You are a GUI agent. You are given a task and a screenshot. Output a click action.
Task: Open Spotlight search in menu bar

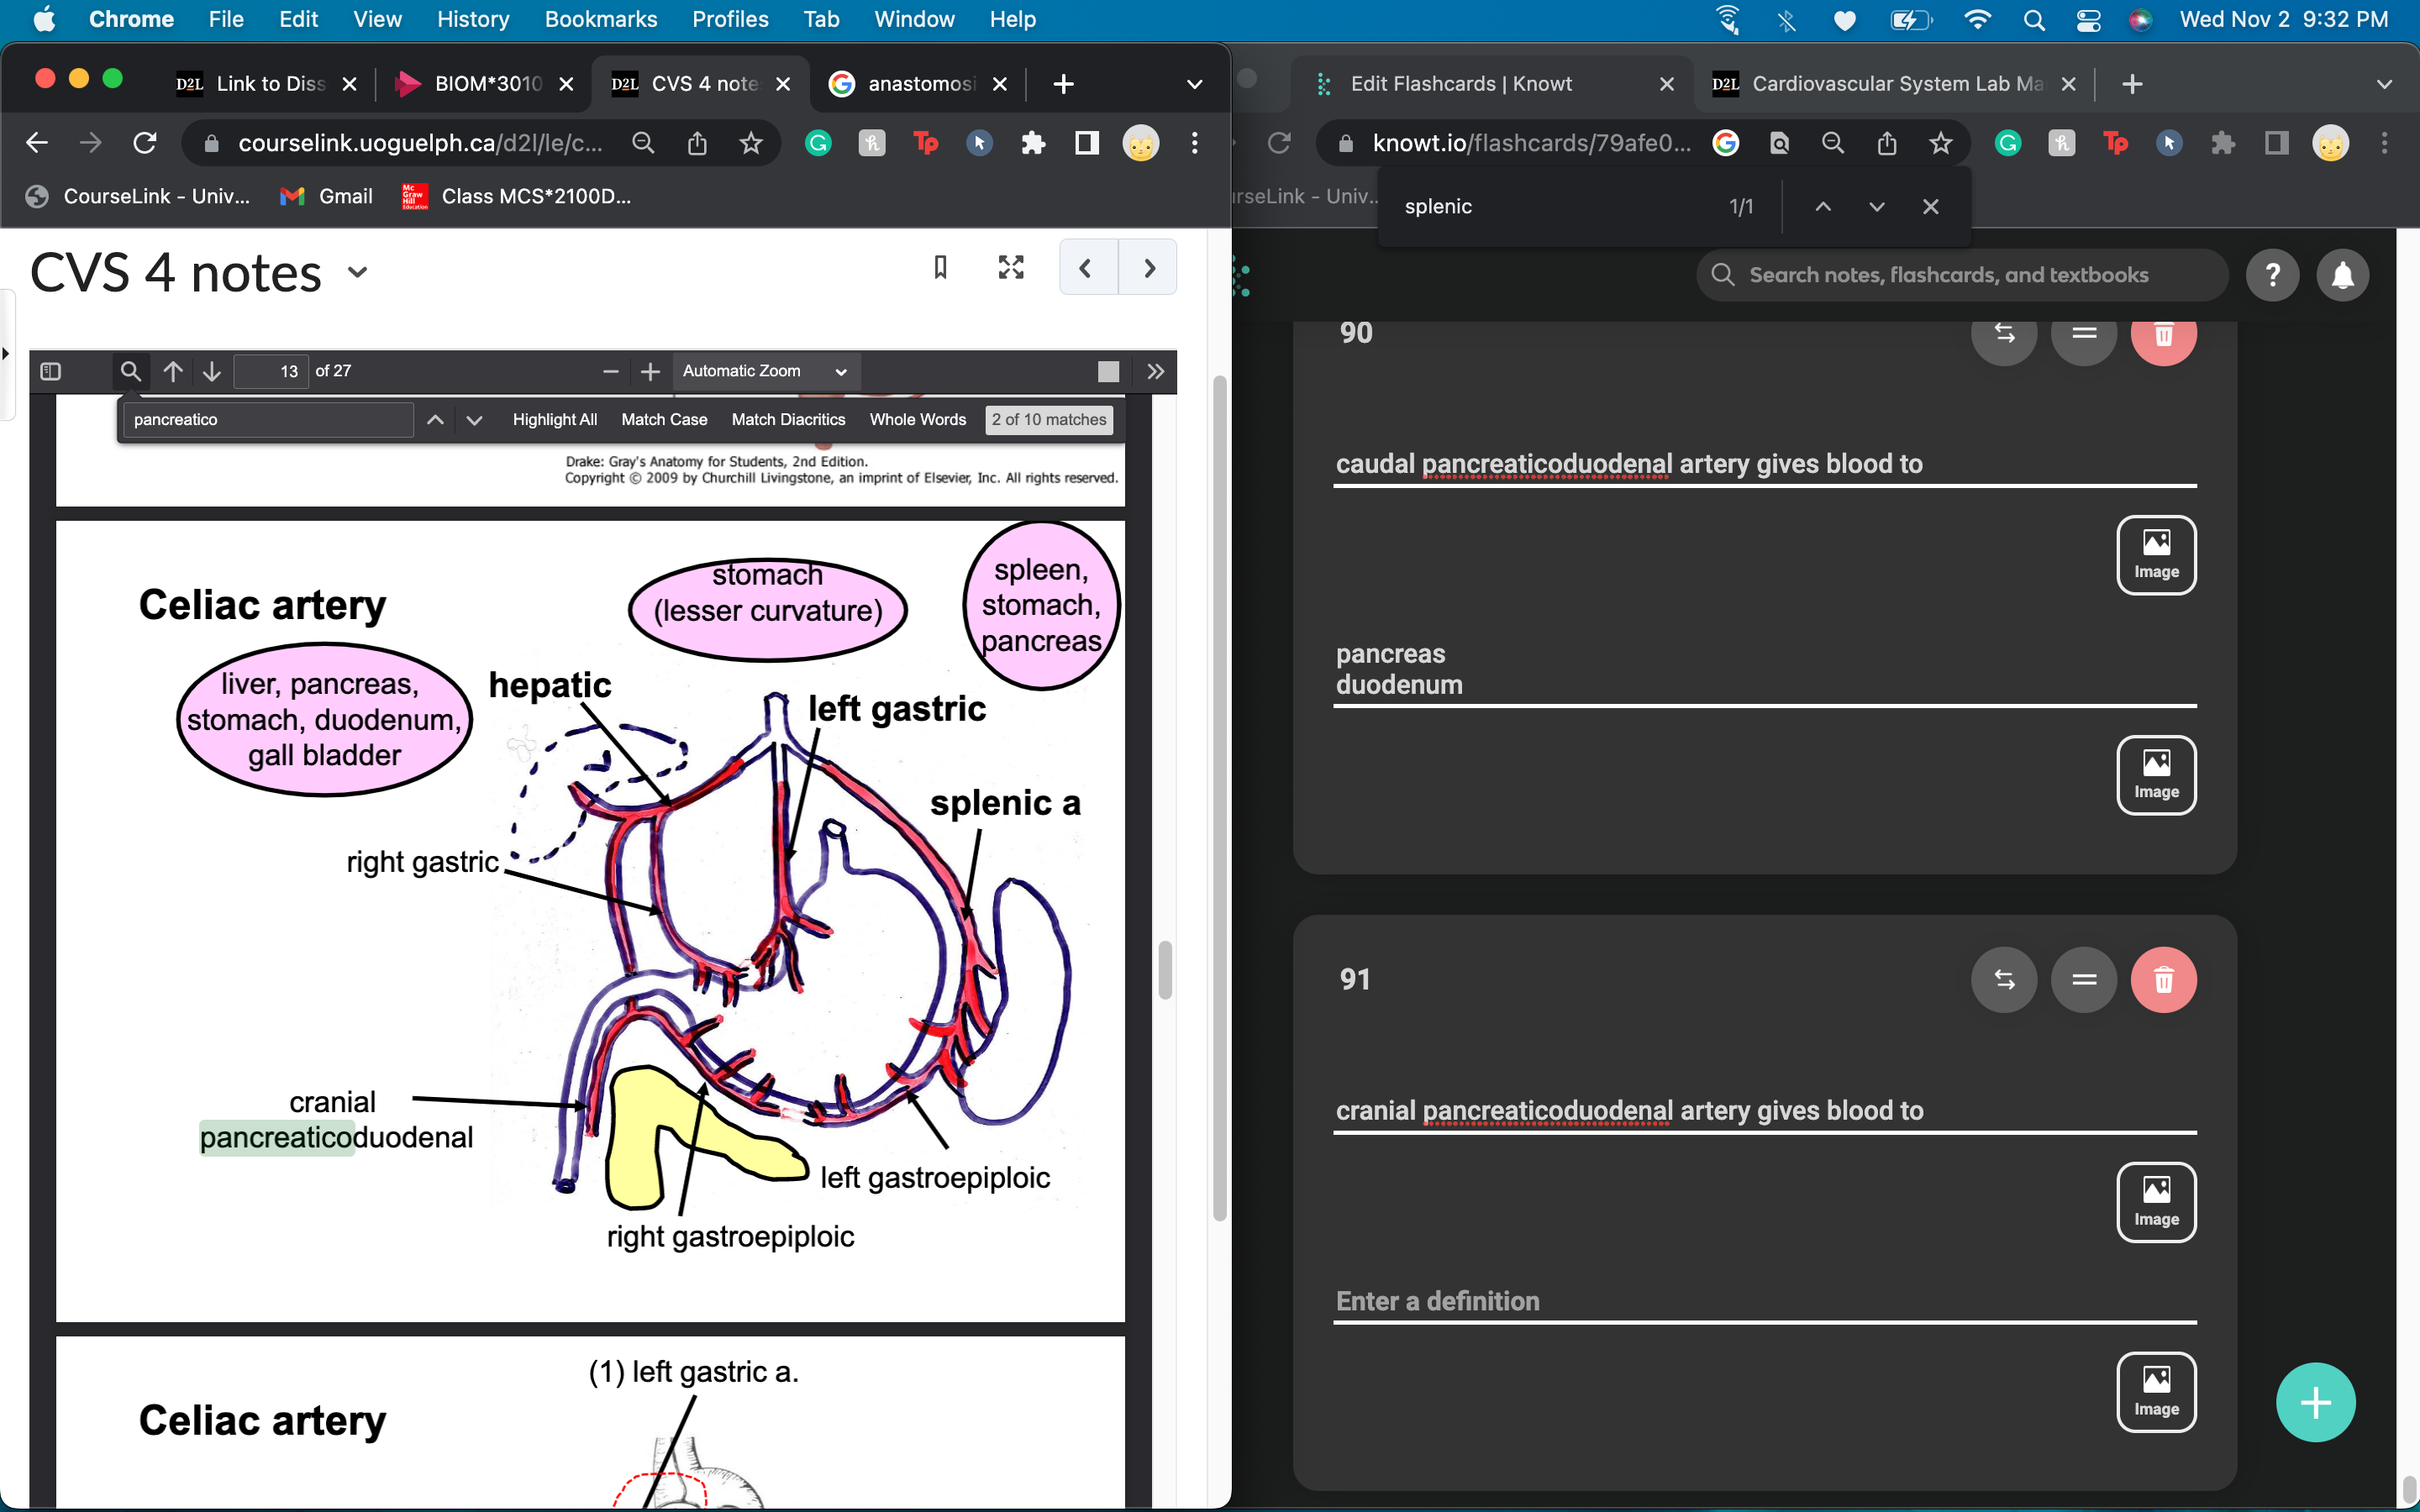[2033, 19]
